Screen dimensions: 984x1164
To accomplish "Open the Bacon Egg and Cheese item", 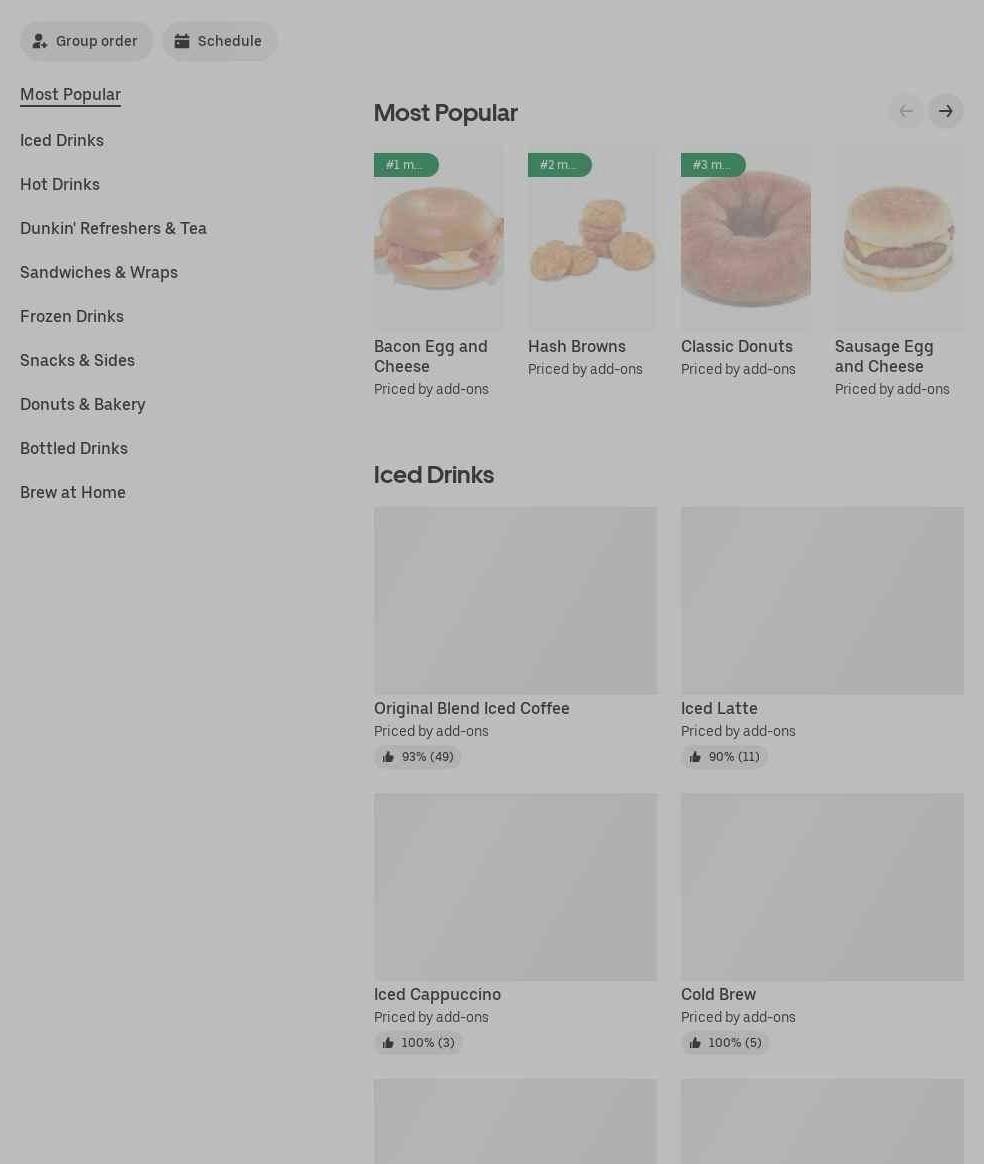I will [430, 356].
